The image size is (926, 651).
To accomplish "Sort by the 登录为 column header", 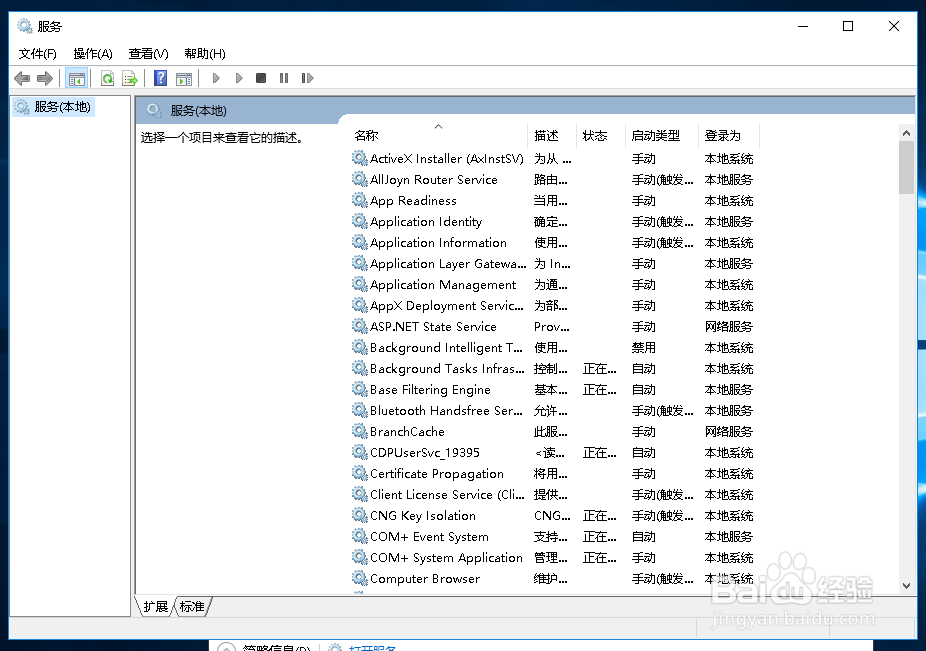I will (x=728, y=136).
